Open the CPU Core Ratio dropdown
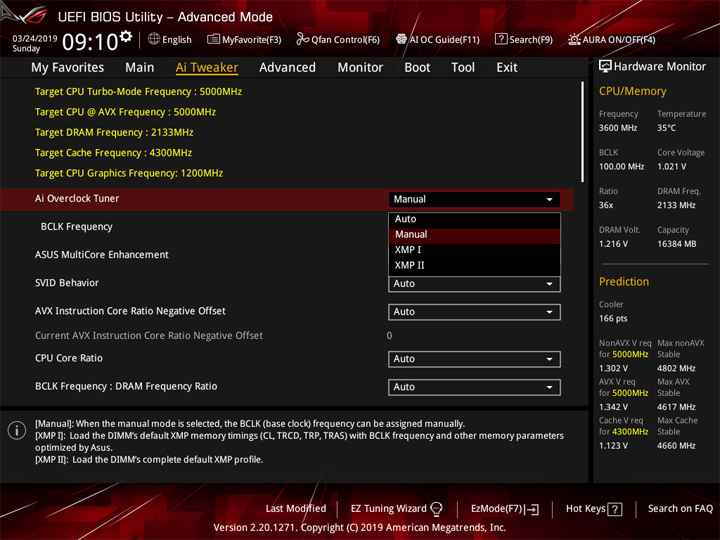The image size is (720, 540). coord(474,359)
